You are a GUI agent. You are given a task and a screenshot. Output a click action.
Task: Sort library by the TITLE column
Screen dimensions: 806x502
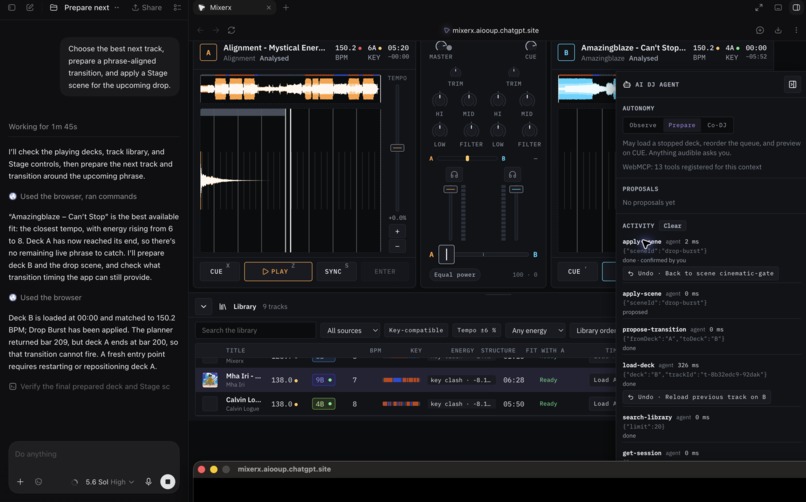point(235,350)
